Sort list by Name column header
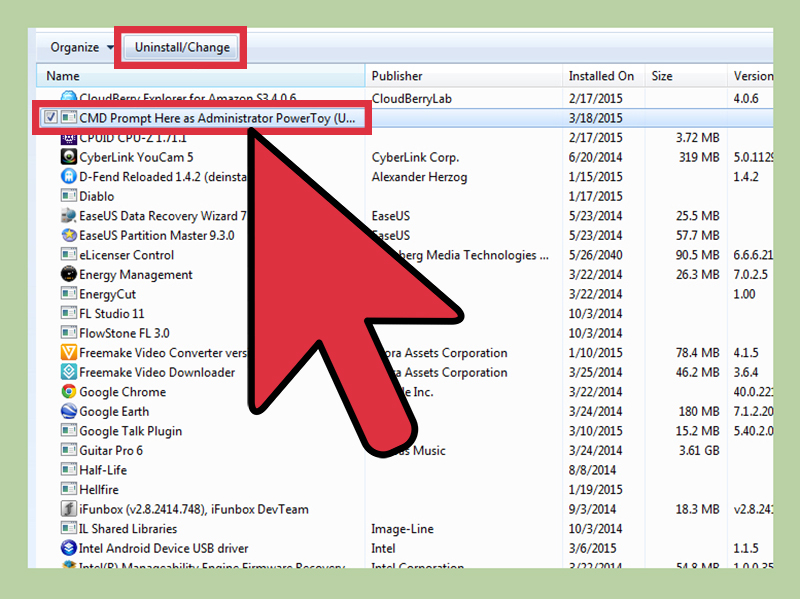The height and width of the screenshot is (599, 800). [201, 76]
